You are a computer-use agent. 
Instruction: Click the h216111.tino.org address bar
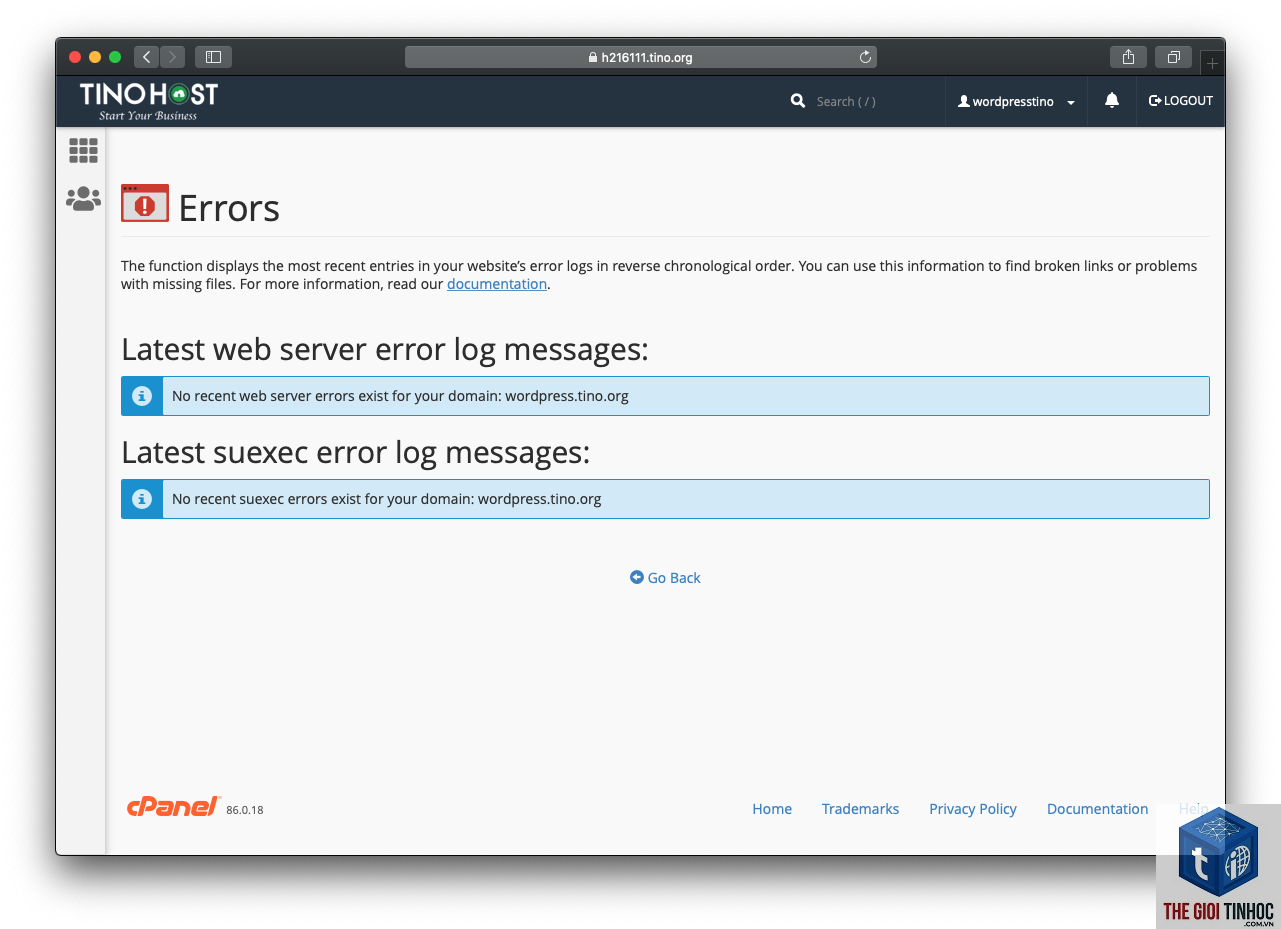coord(641,57)
